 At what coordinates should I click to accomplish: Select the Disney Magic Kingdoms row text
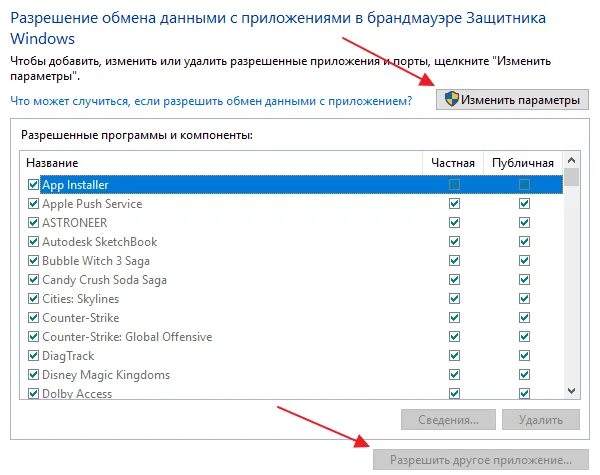pos(106,375)
